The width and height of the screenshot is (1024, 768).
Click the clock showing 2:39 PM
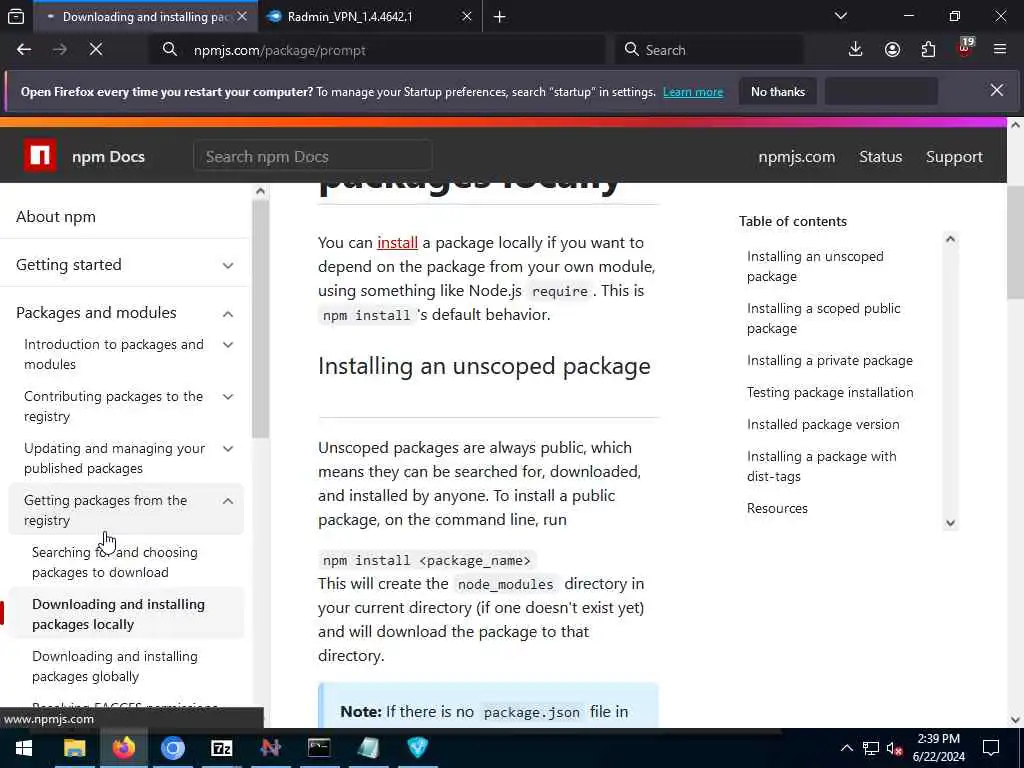coord(938,748)
